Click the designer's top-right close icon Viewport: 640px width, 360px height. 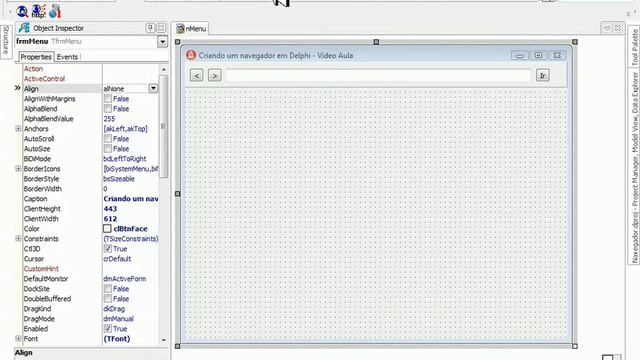click(618, 28)
